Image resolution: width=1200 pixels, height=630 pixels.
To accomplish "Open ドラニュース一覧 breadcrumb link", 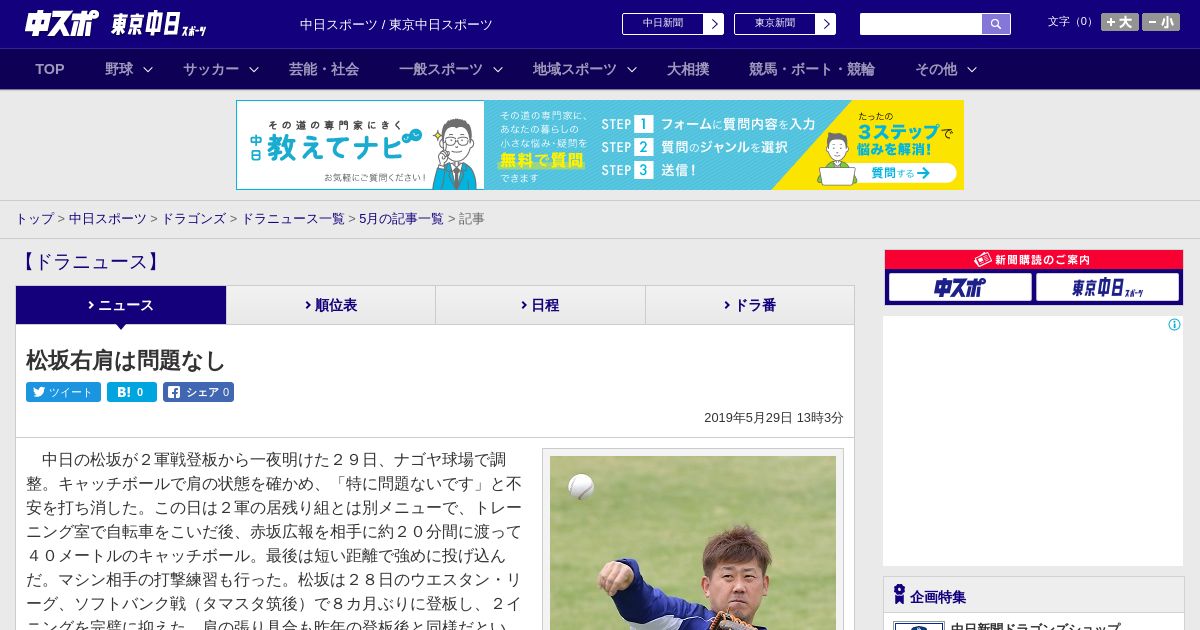I will pyautogui.click(x=293, y=218).
